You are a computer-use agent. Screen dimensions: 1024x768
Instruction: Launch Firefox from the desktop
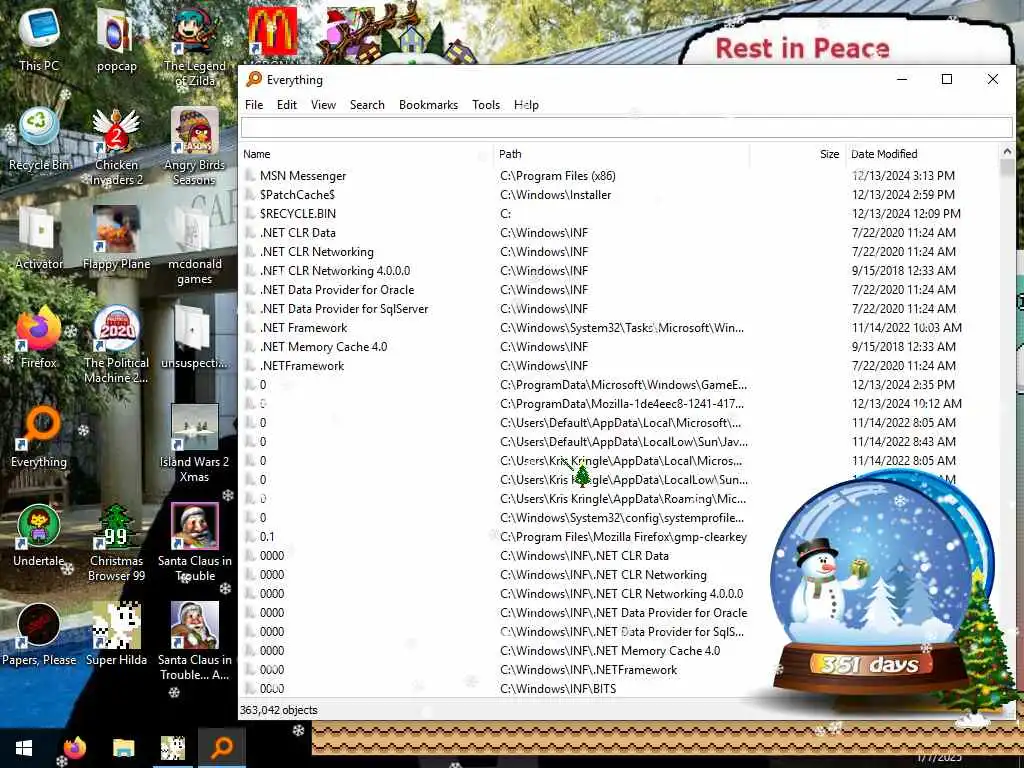pos(39,337)
